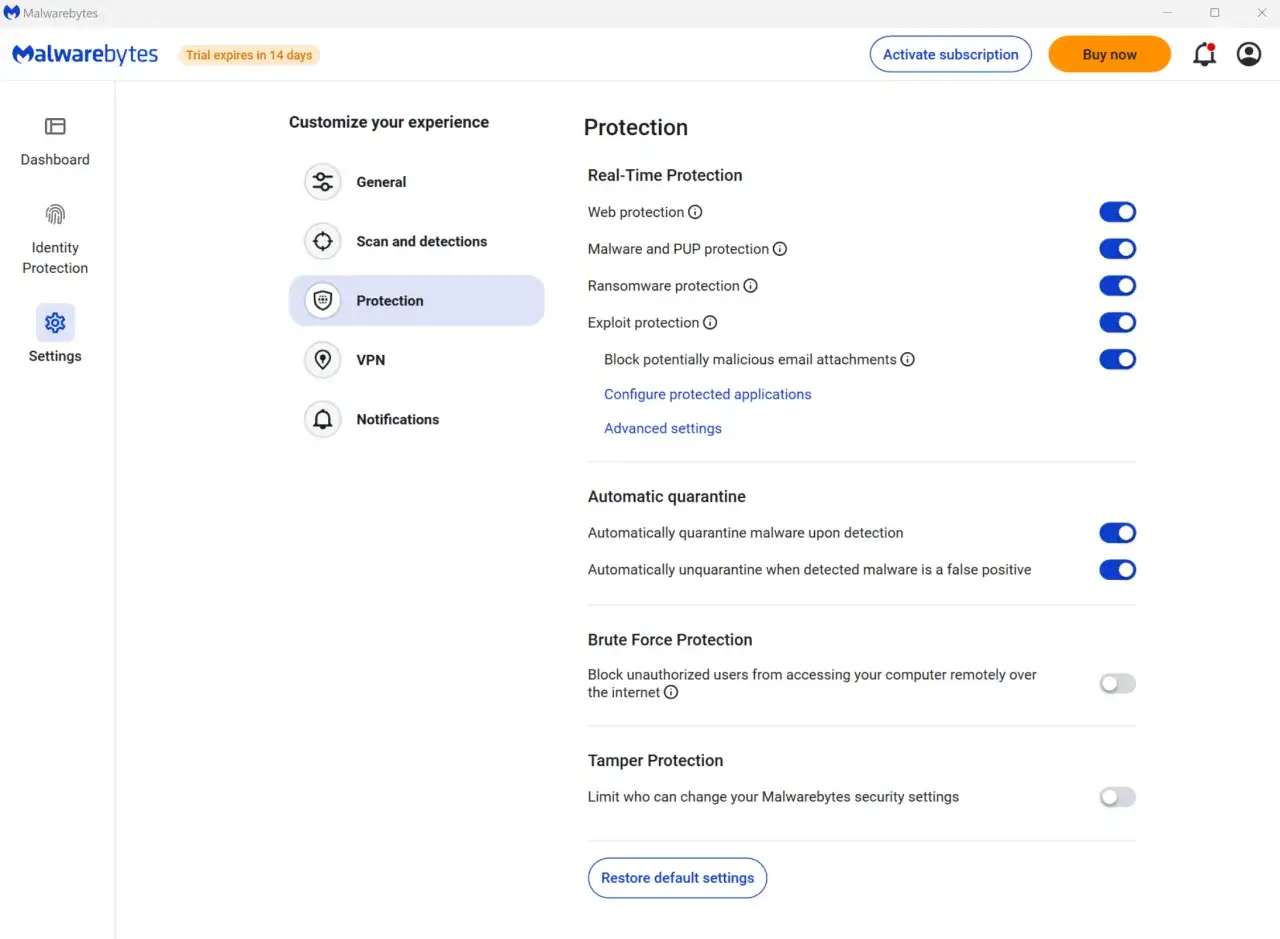The width and height of the screenshot is (1280, 939).
Task: Click the General sliders icon
Action: (322, 182)
